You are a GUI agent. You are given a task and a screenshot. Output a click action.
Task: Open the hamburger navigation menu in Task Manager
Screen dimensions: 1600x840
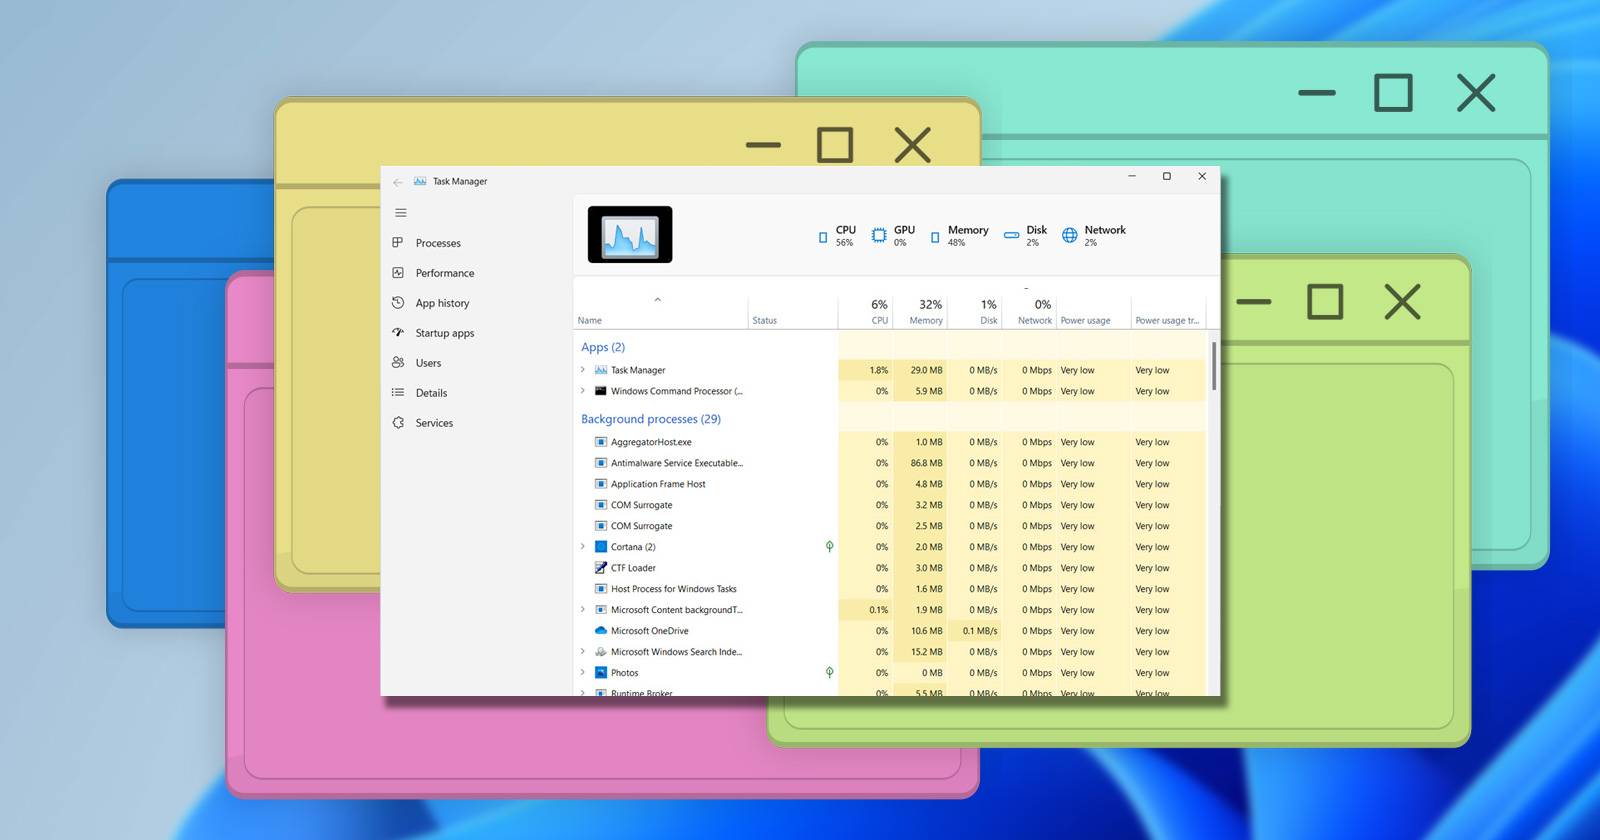(x=401, y=213)
